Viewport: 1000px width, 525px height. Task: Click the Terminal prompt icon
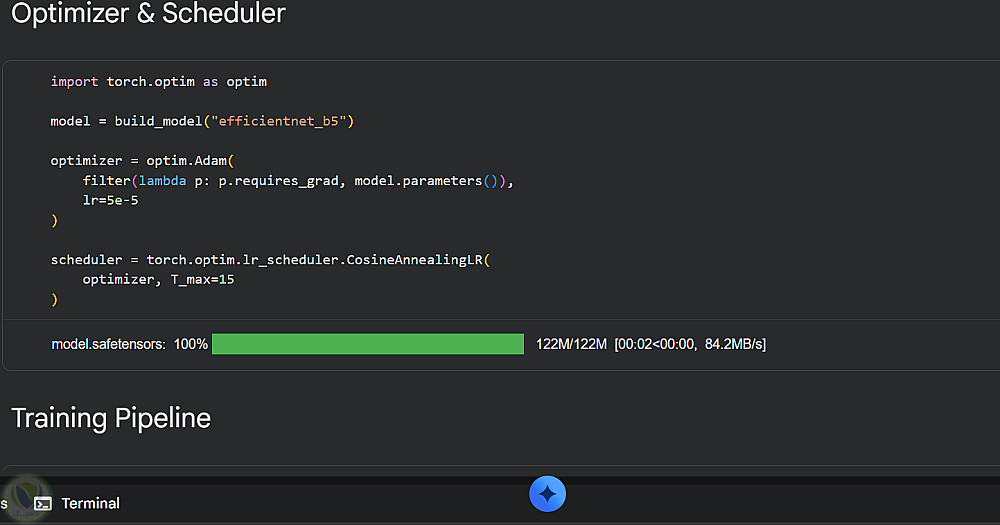43,503
